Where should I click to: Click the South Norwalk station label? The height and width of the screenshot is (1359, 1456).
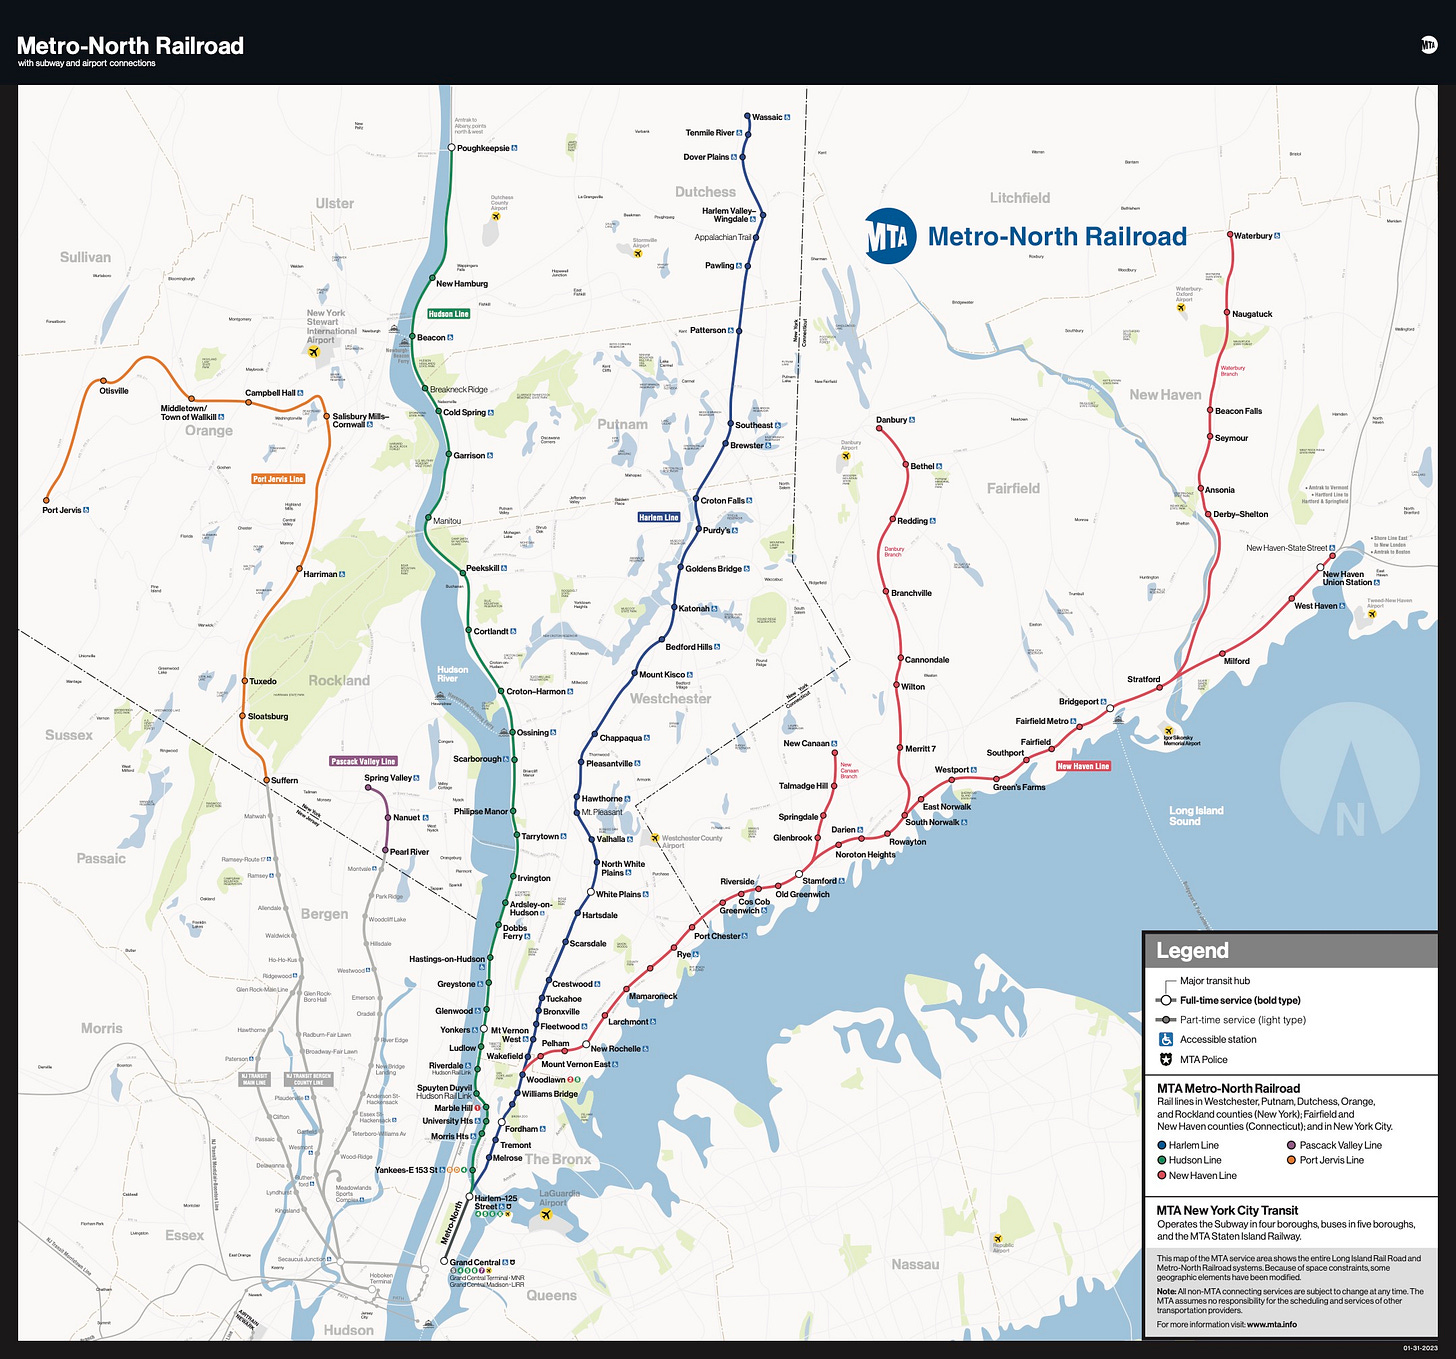(x=932, y=822)
